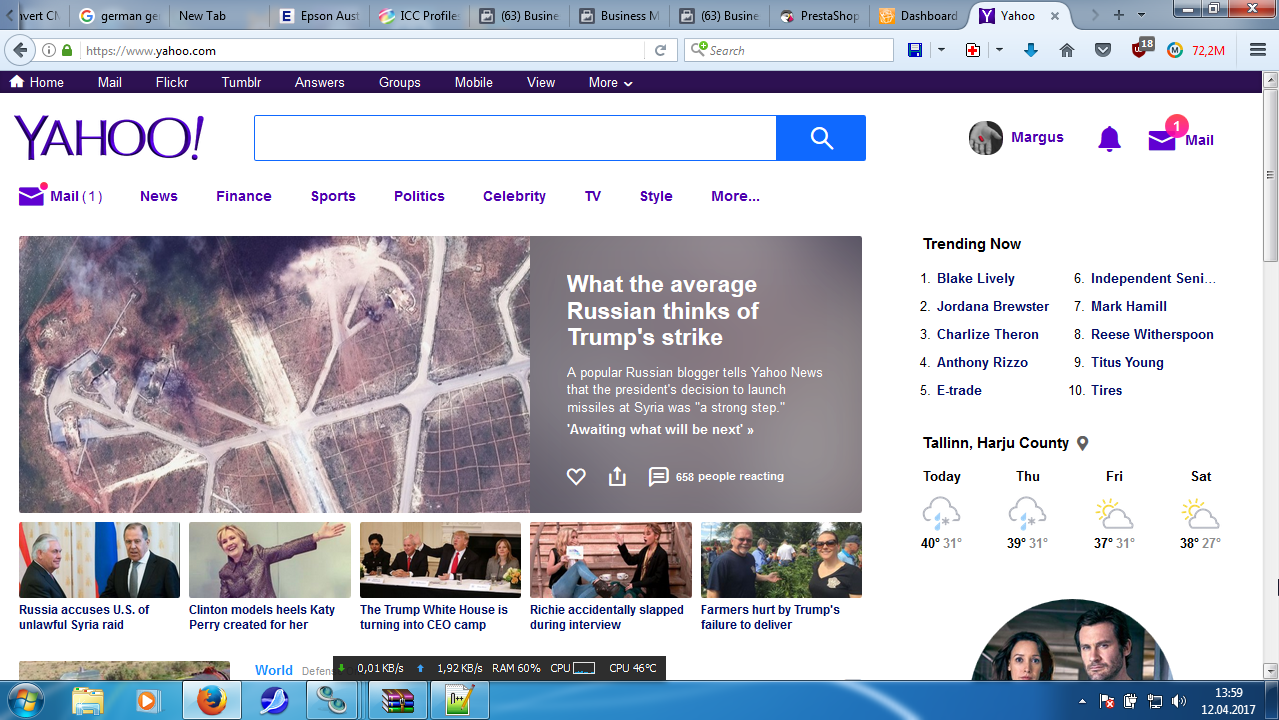This screenshot has width=1279, height=720.
Task: Open 'Russia accuses U.S.' story thumbnail
Action: click(x=99, y=560)
